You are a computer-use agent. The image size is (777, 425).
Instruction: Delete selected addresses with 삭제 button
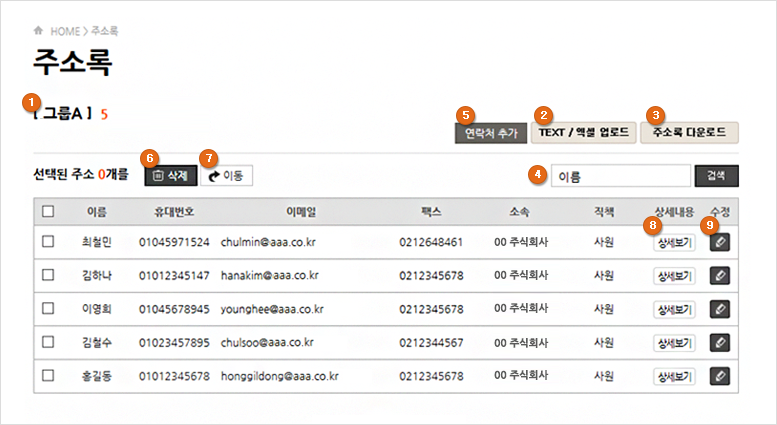[x=170, y=176]
